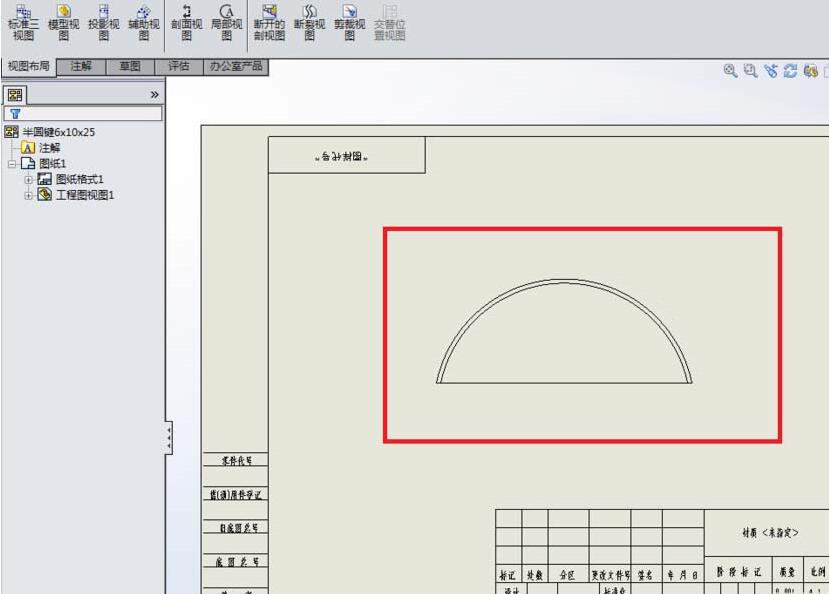Click the Zoom to Area icon
This screenshot has width=829, height=594.
(x=748, y=71)
